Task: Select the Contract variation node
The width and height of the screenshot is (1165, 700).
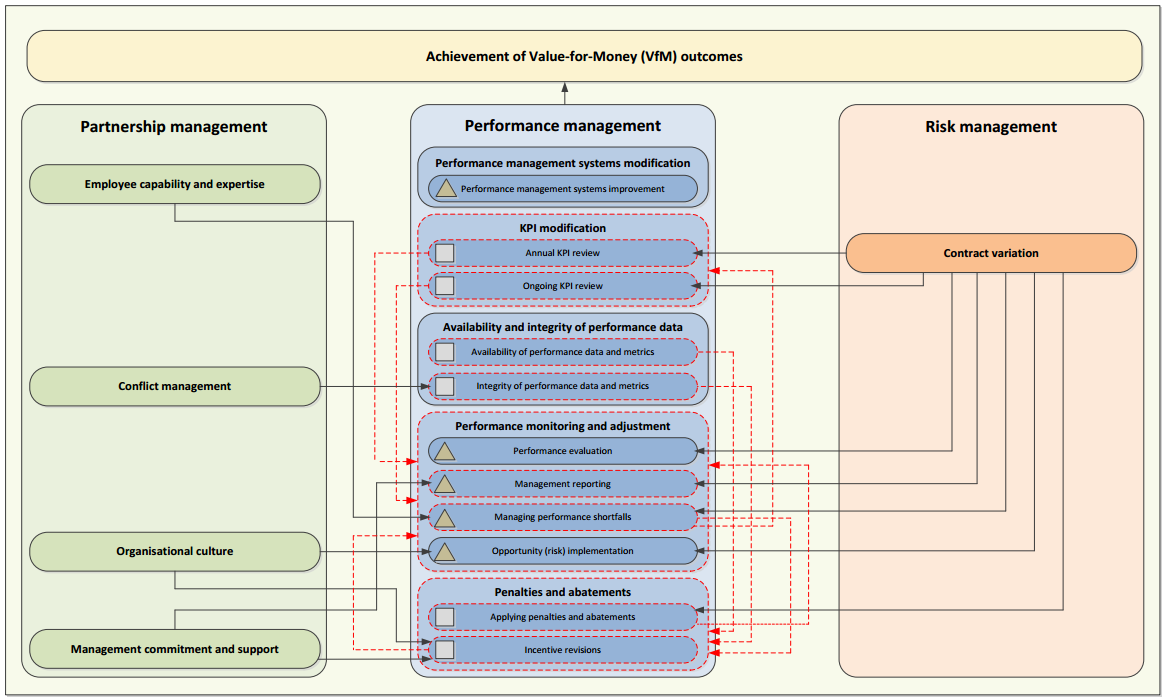Action: pos(990,253)
